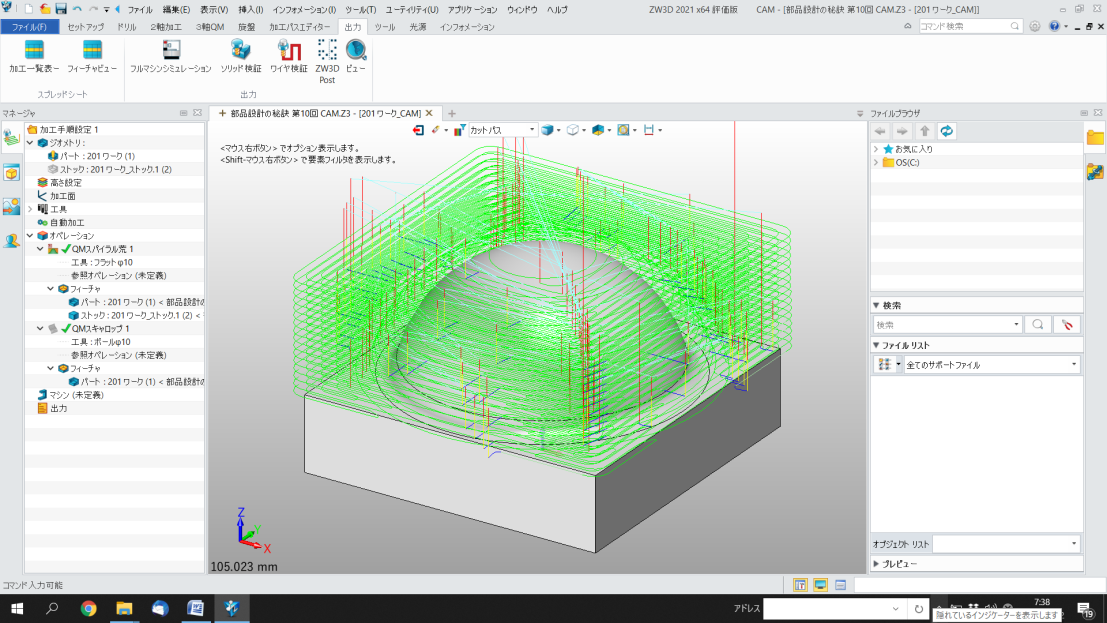Select 工具：フラットφ10 tree row
Image resolution: width=1107 pixels, height=623 pixels.
101,262
